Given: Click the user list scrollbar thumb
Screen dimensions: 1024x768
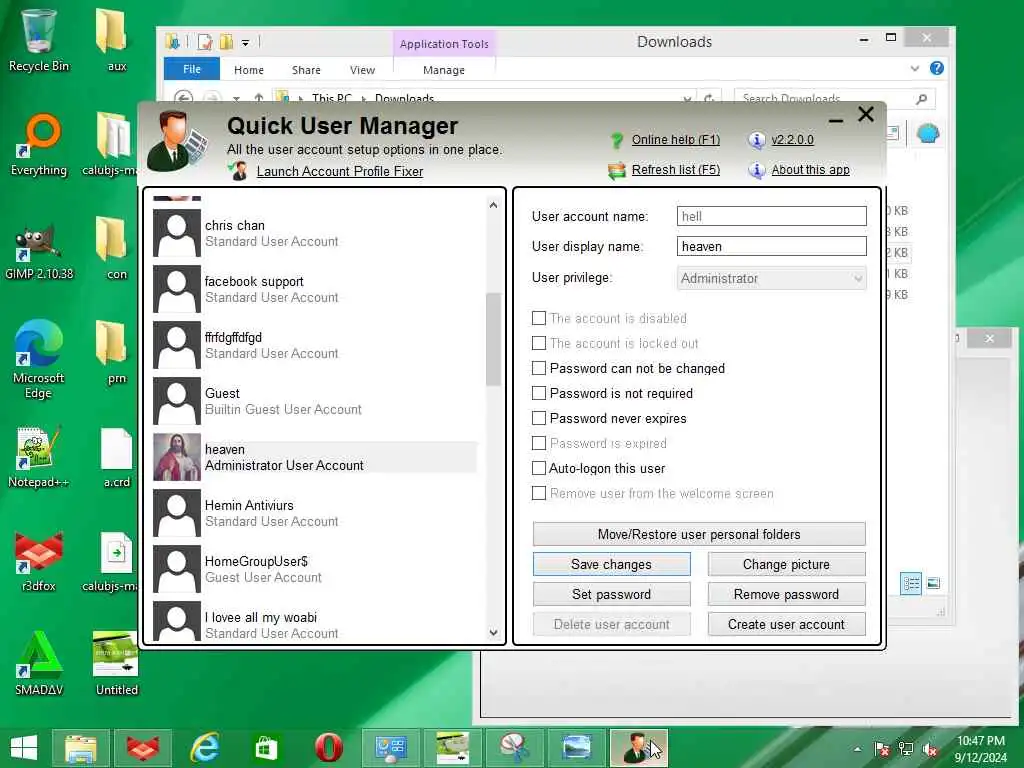Looking at the screenshot, I should [x=493, y=340].
